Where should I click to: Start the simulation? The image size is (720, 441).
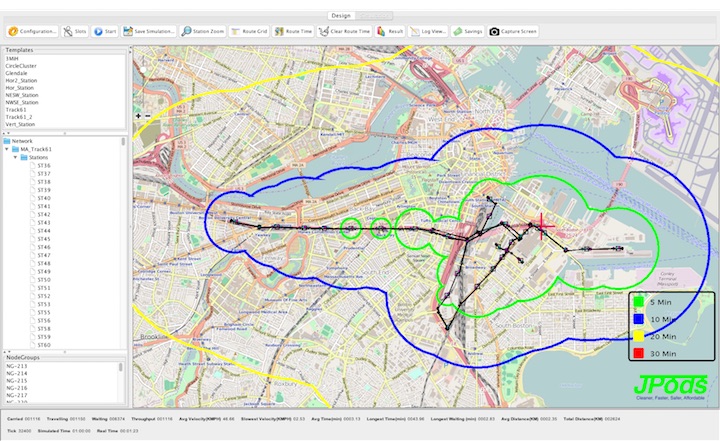(x=105, y=31)
